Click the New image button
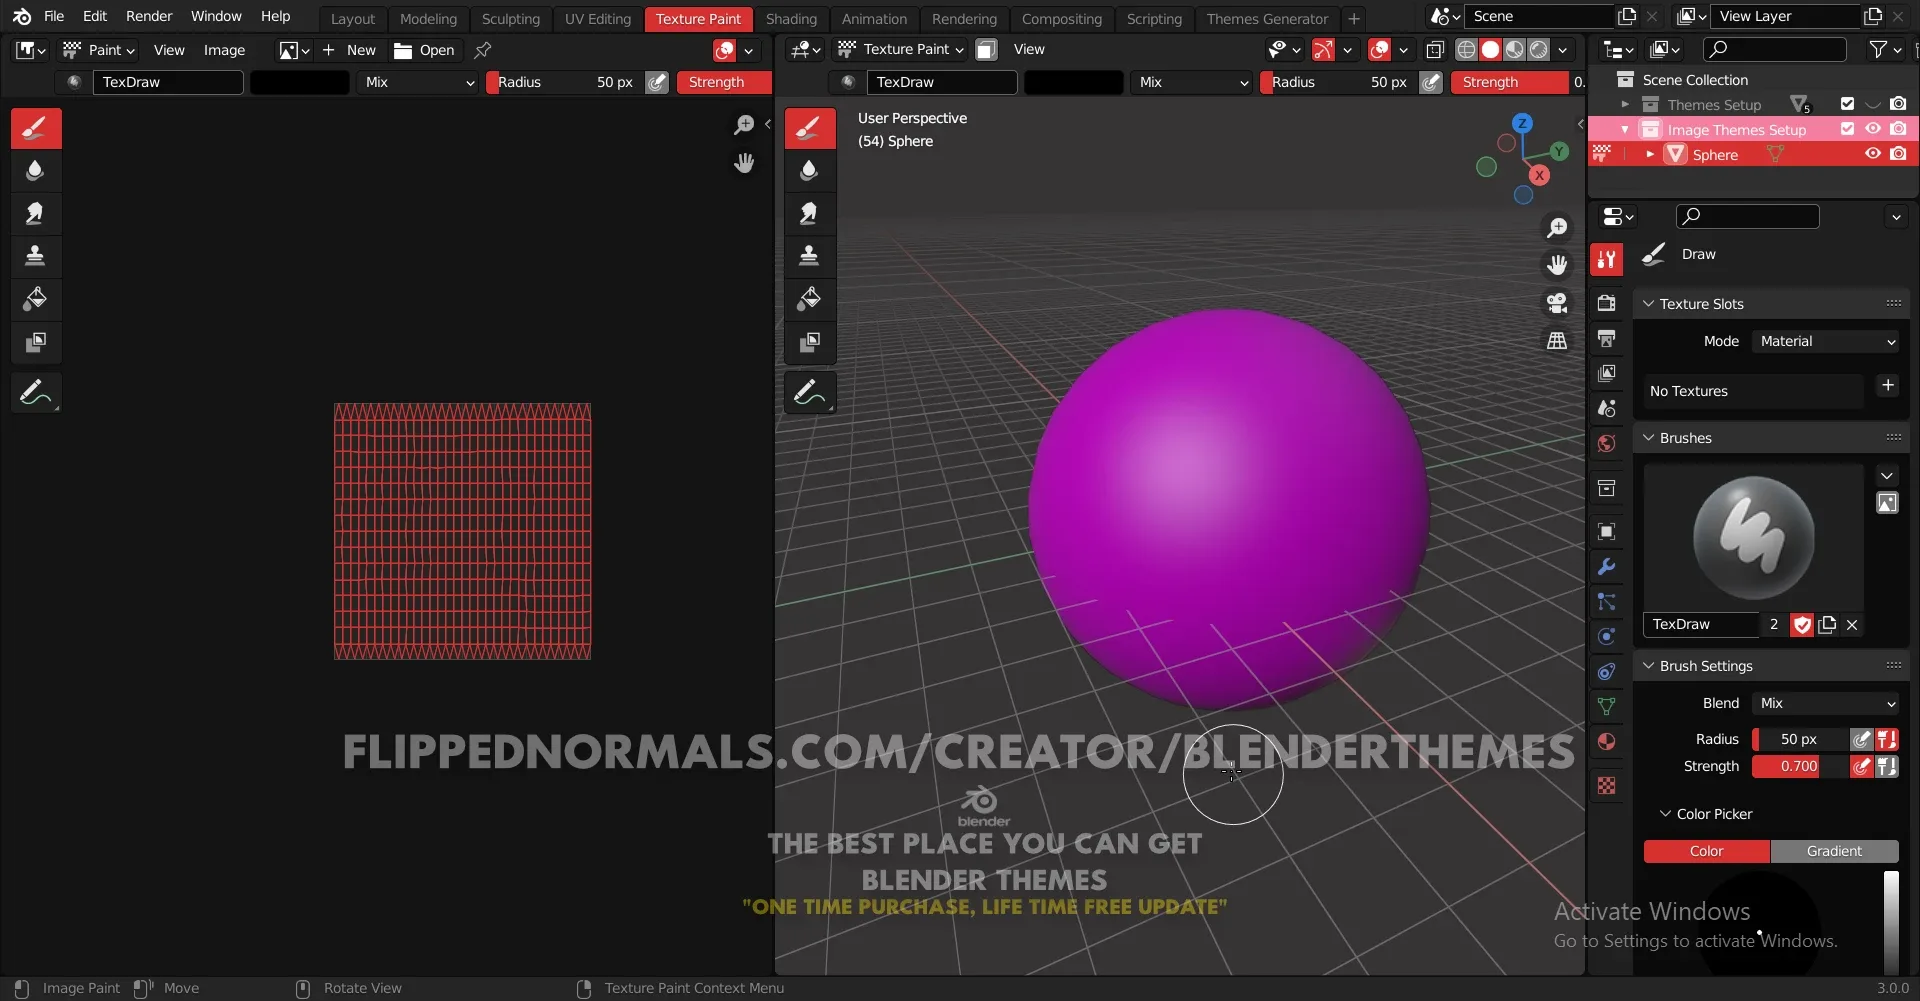The height and width of the screenshot is (1001, 1920). click(349, 50)
